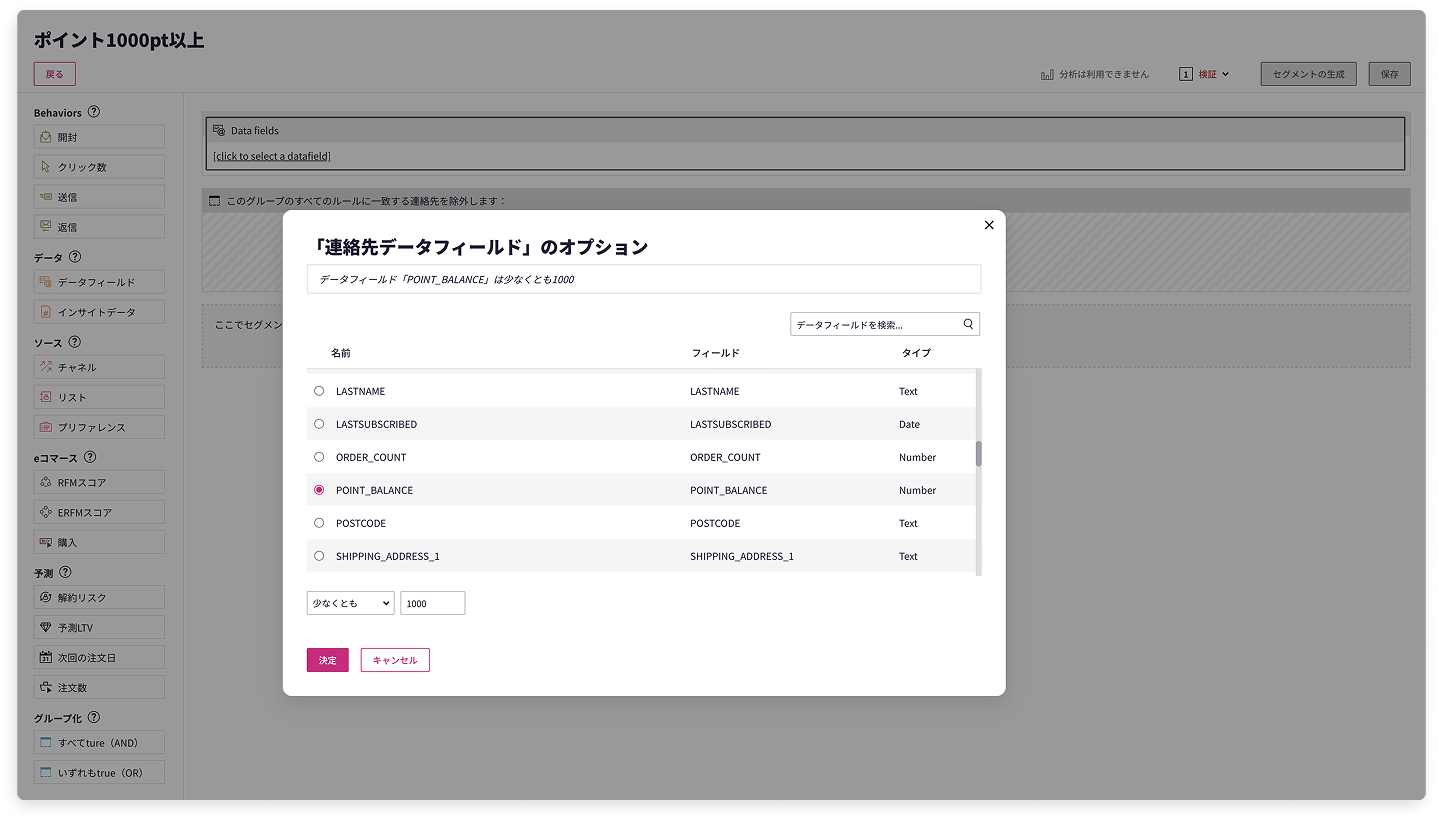The image size is (1439, 821).
Task: Open the 少なくとも operator dropdown
Action: pos(350,603)
